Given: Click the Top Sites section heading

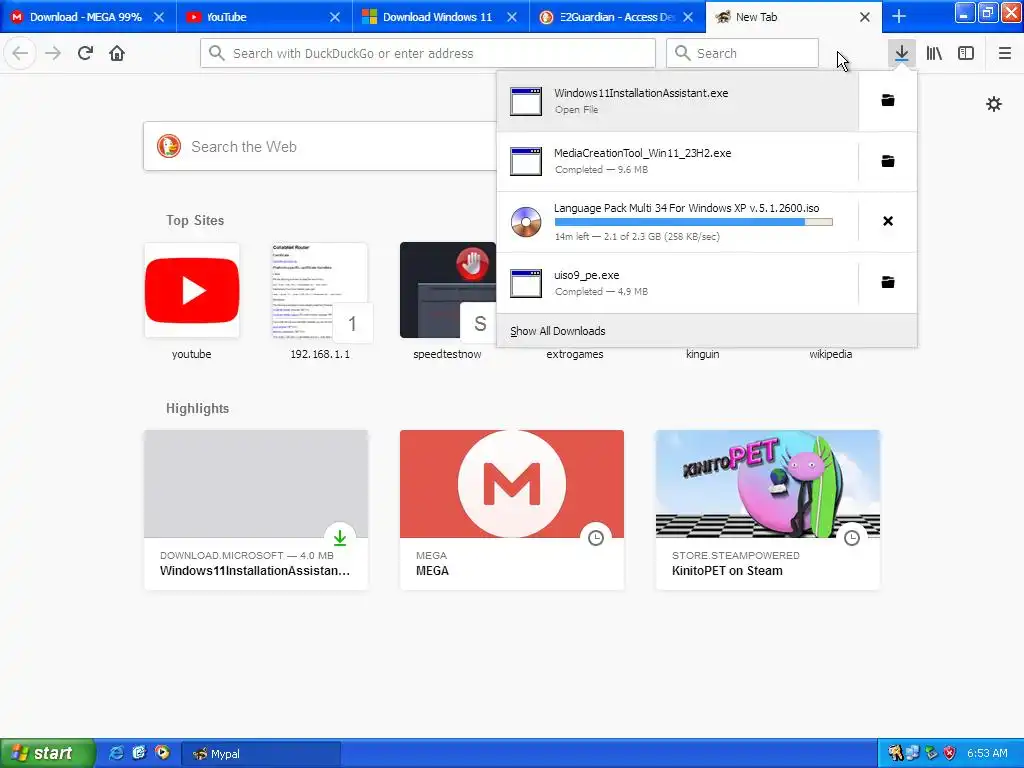Looking at the screenshot, I should 195,221.
